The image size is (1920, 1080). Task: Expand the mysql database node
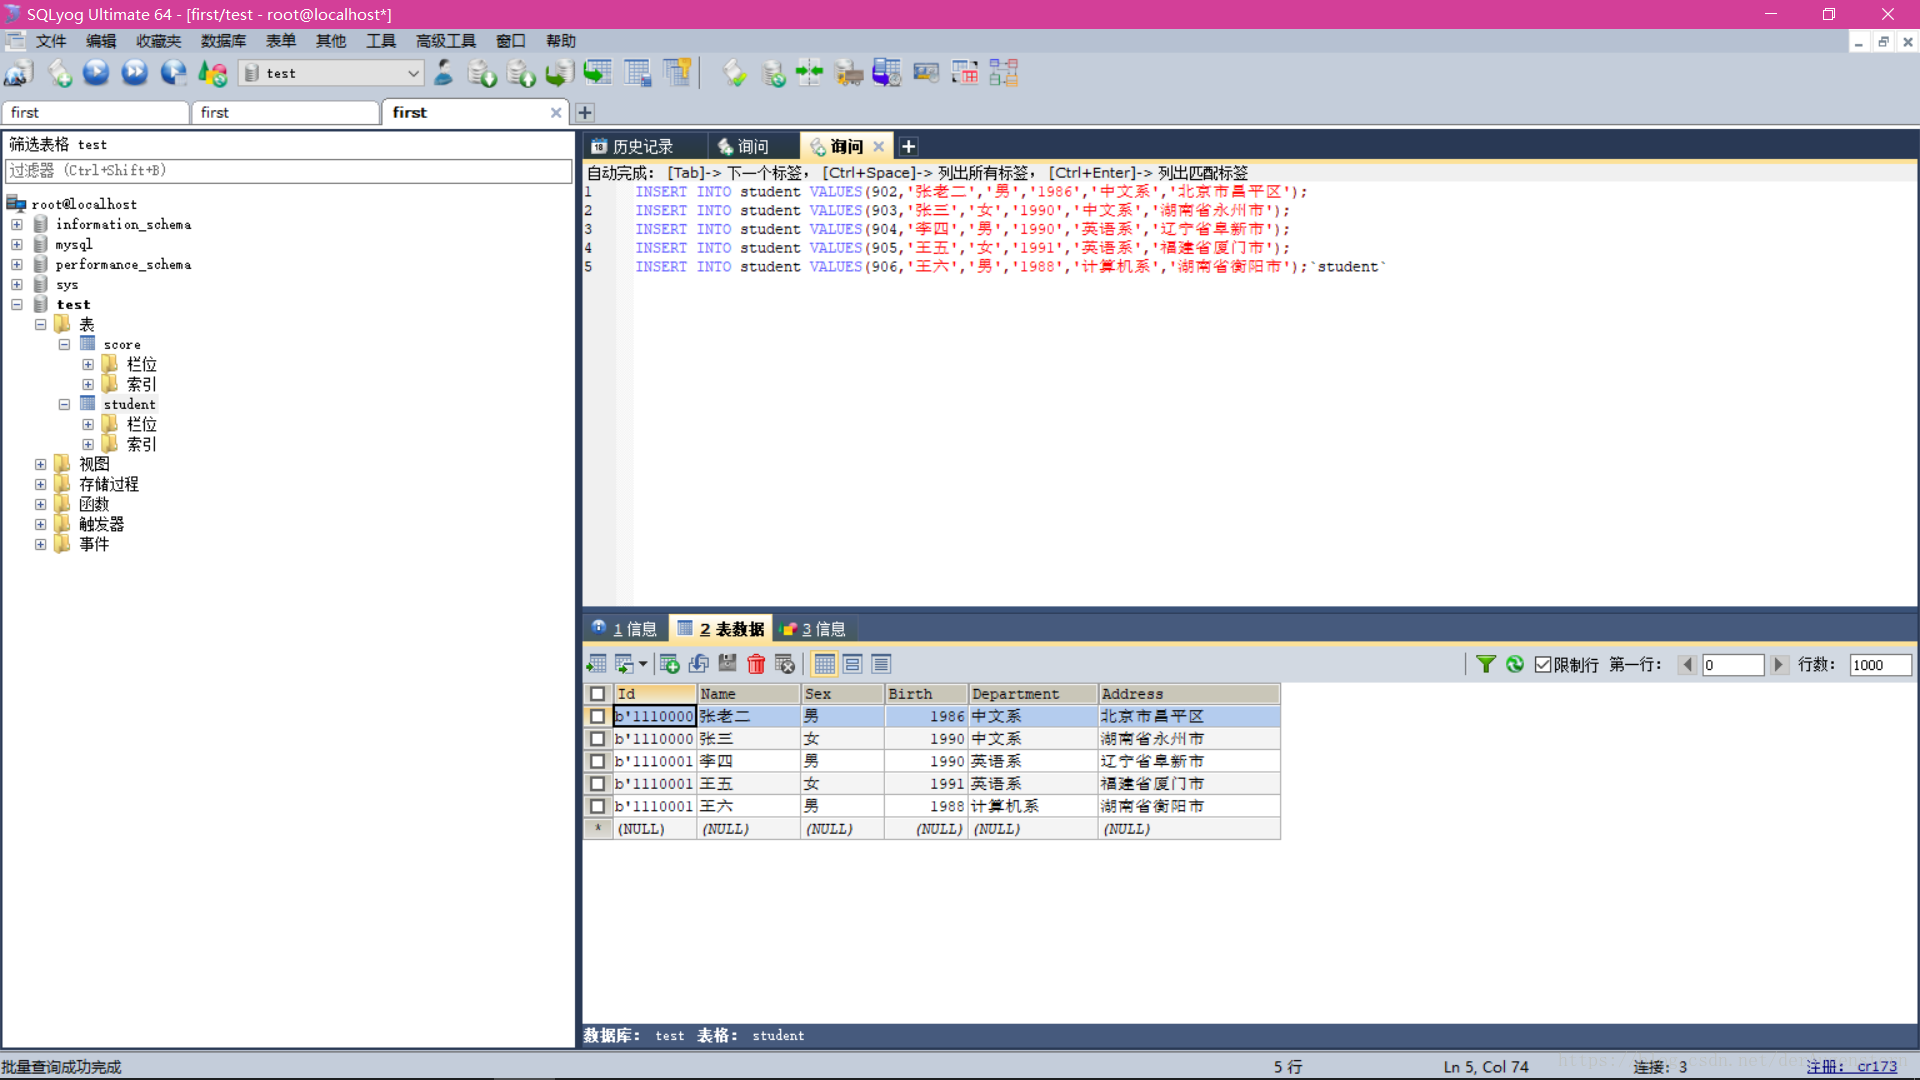pos(17,245)
